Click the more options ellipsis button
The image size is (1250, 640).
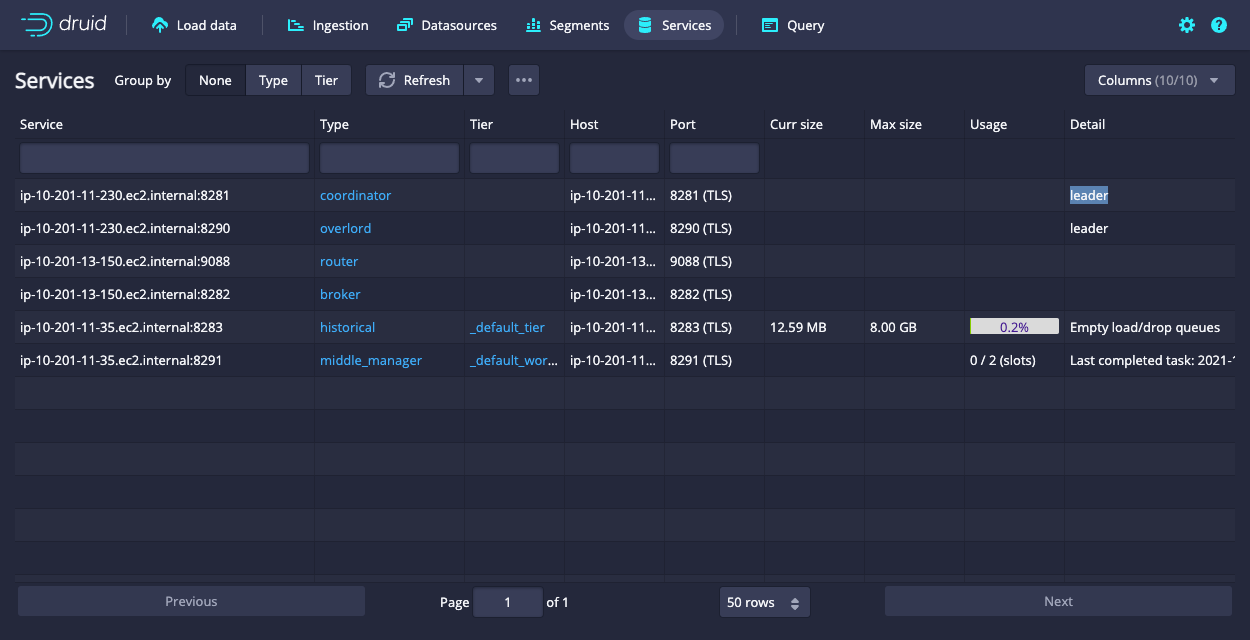tap(523, 80)
